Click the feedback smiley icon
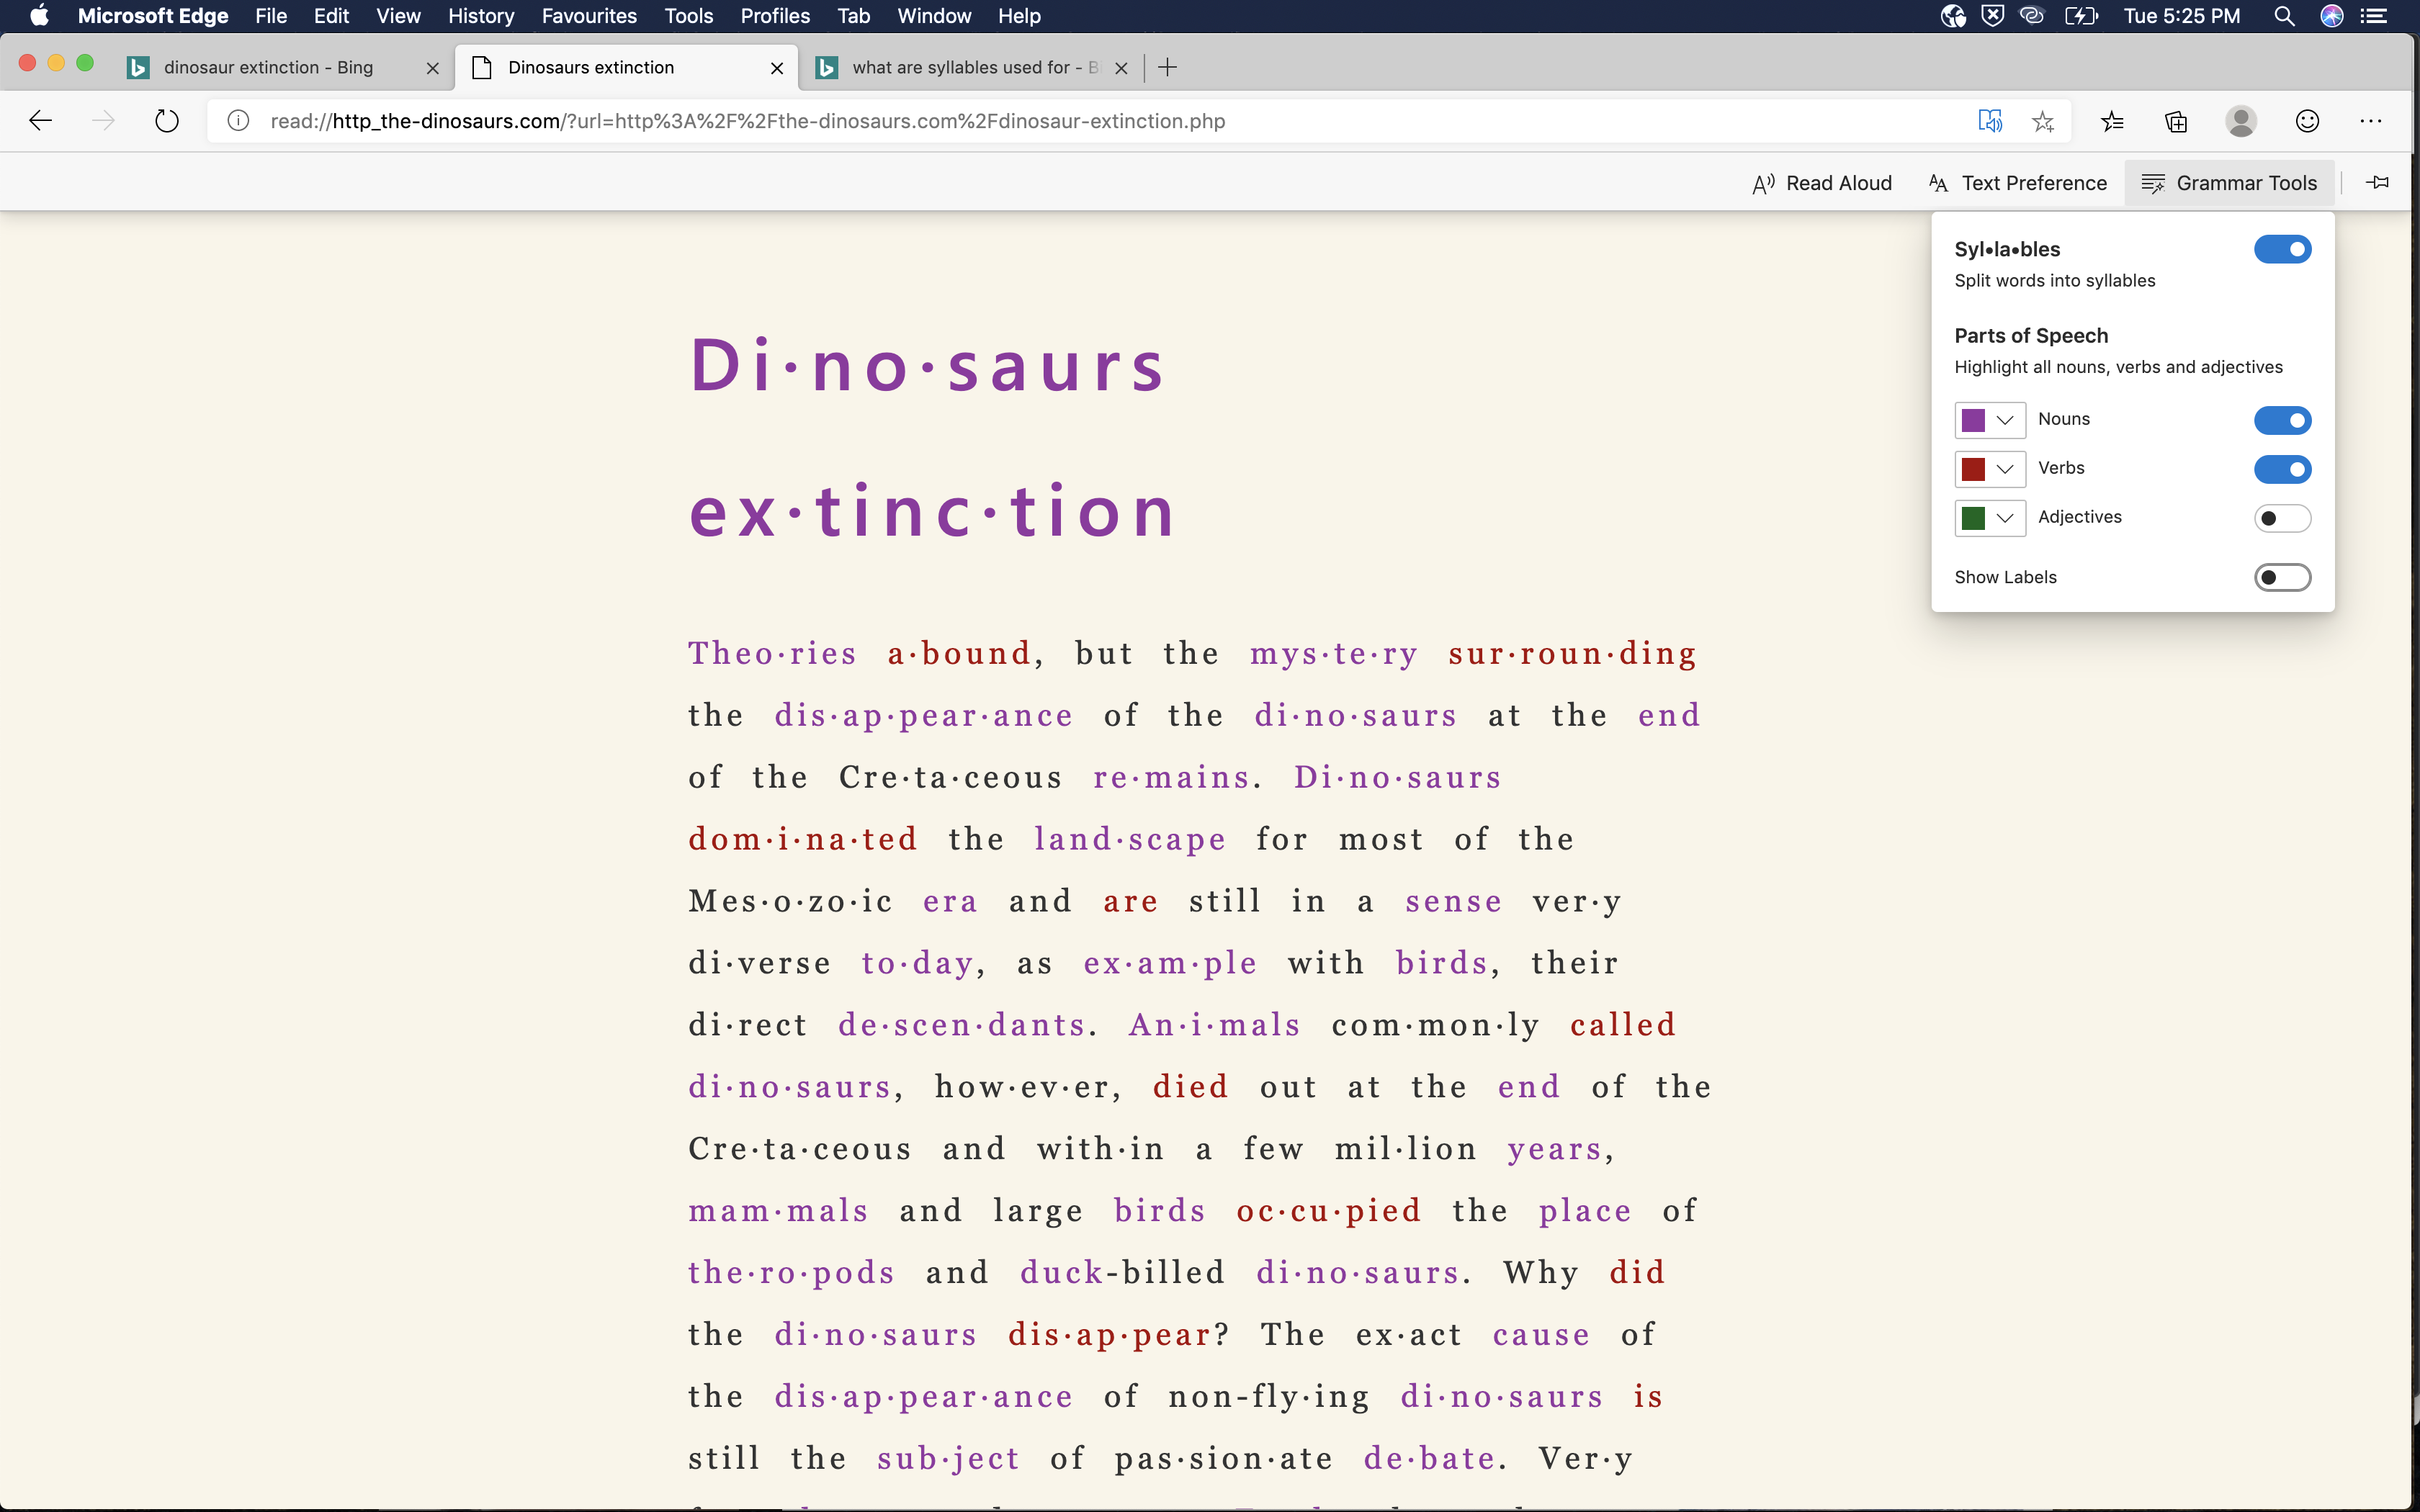This screenshot has width=2420, height=1512. point(2307,121)
